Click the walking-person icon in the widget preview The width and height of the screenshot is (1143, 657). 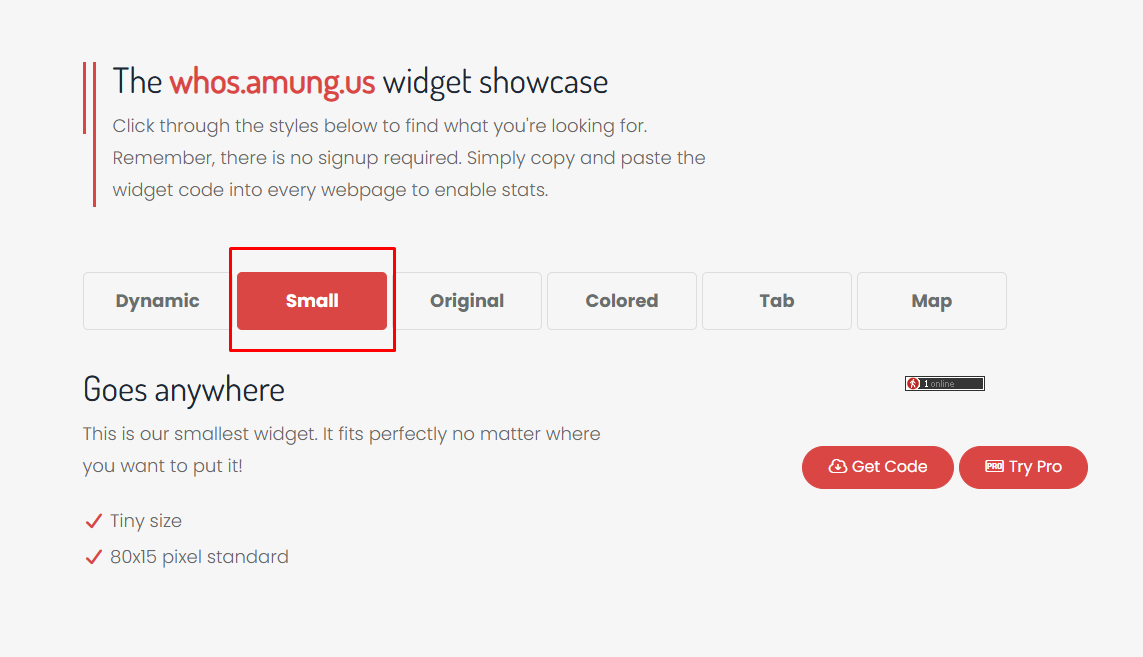(913, 383)
